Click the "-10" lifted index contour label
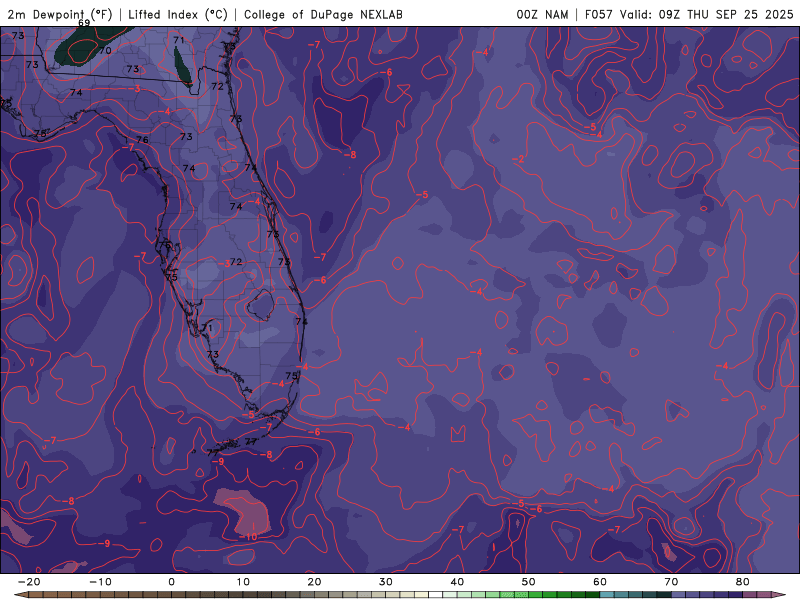The image size is (800, 600). [248, 537]
